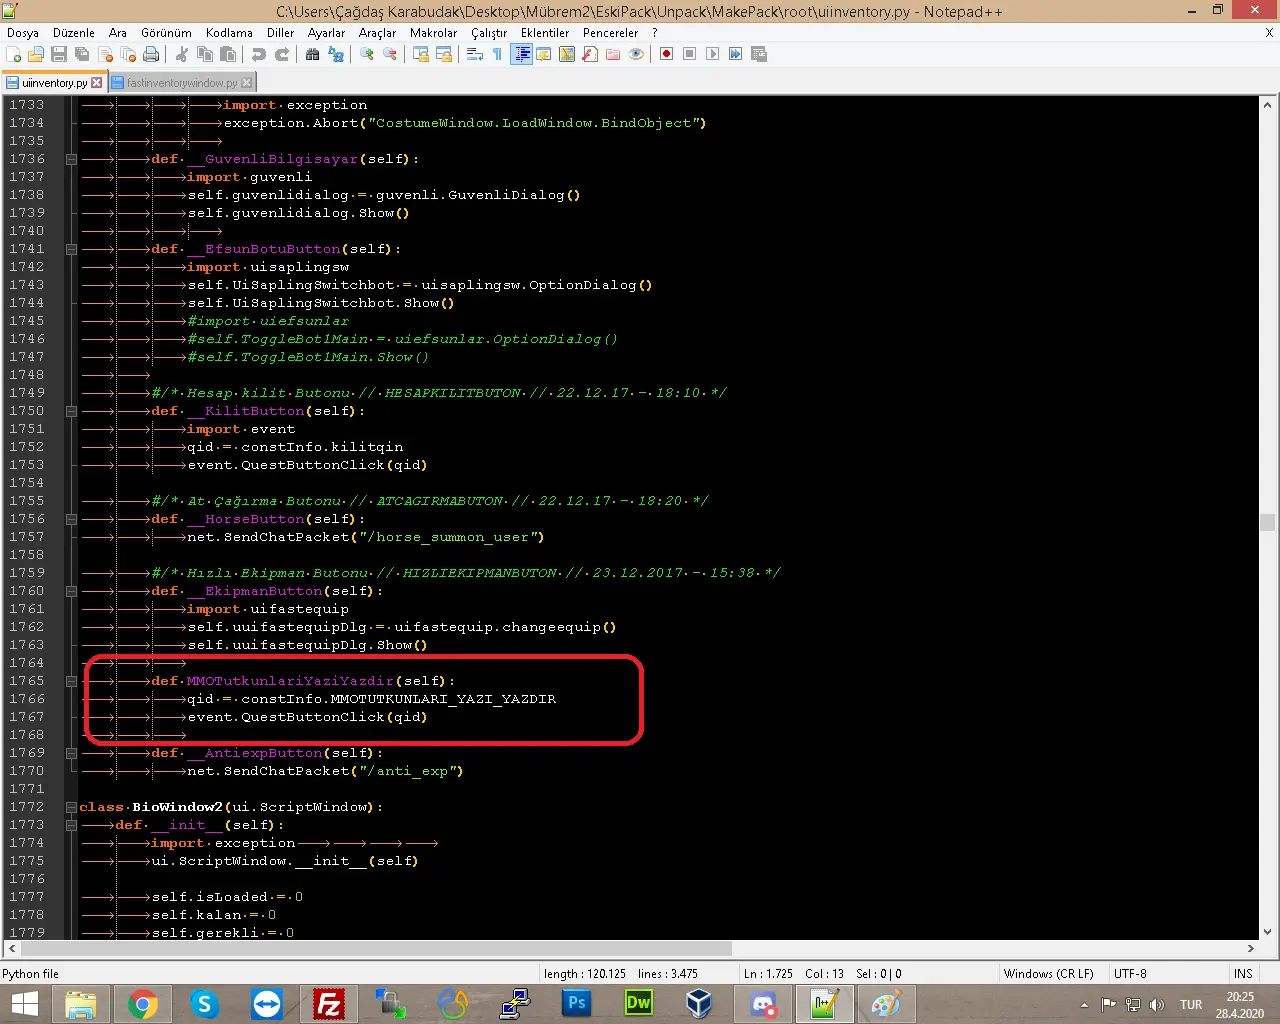Print the document via the printer icon
This screenshot has height=1024, width=1280.
pos(151,54)
